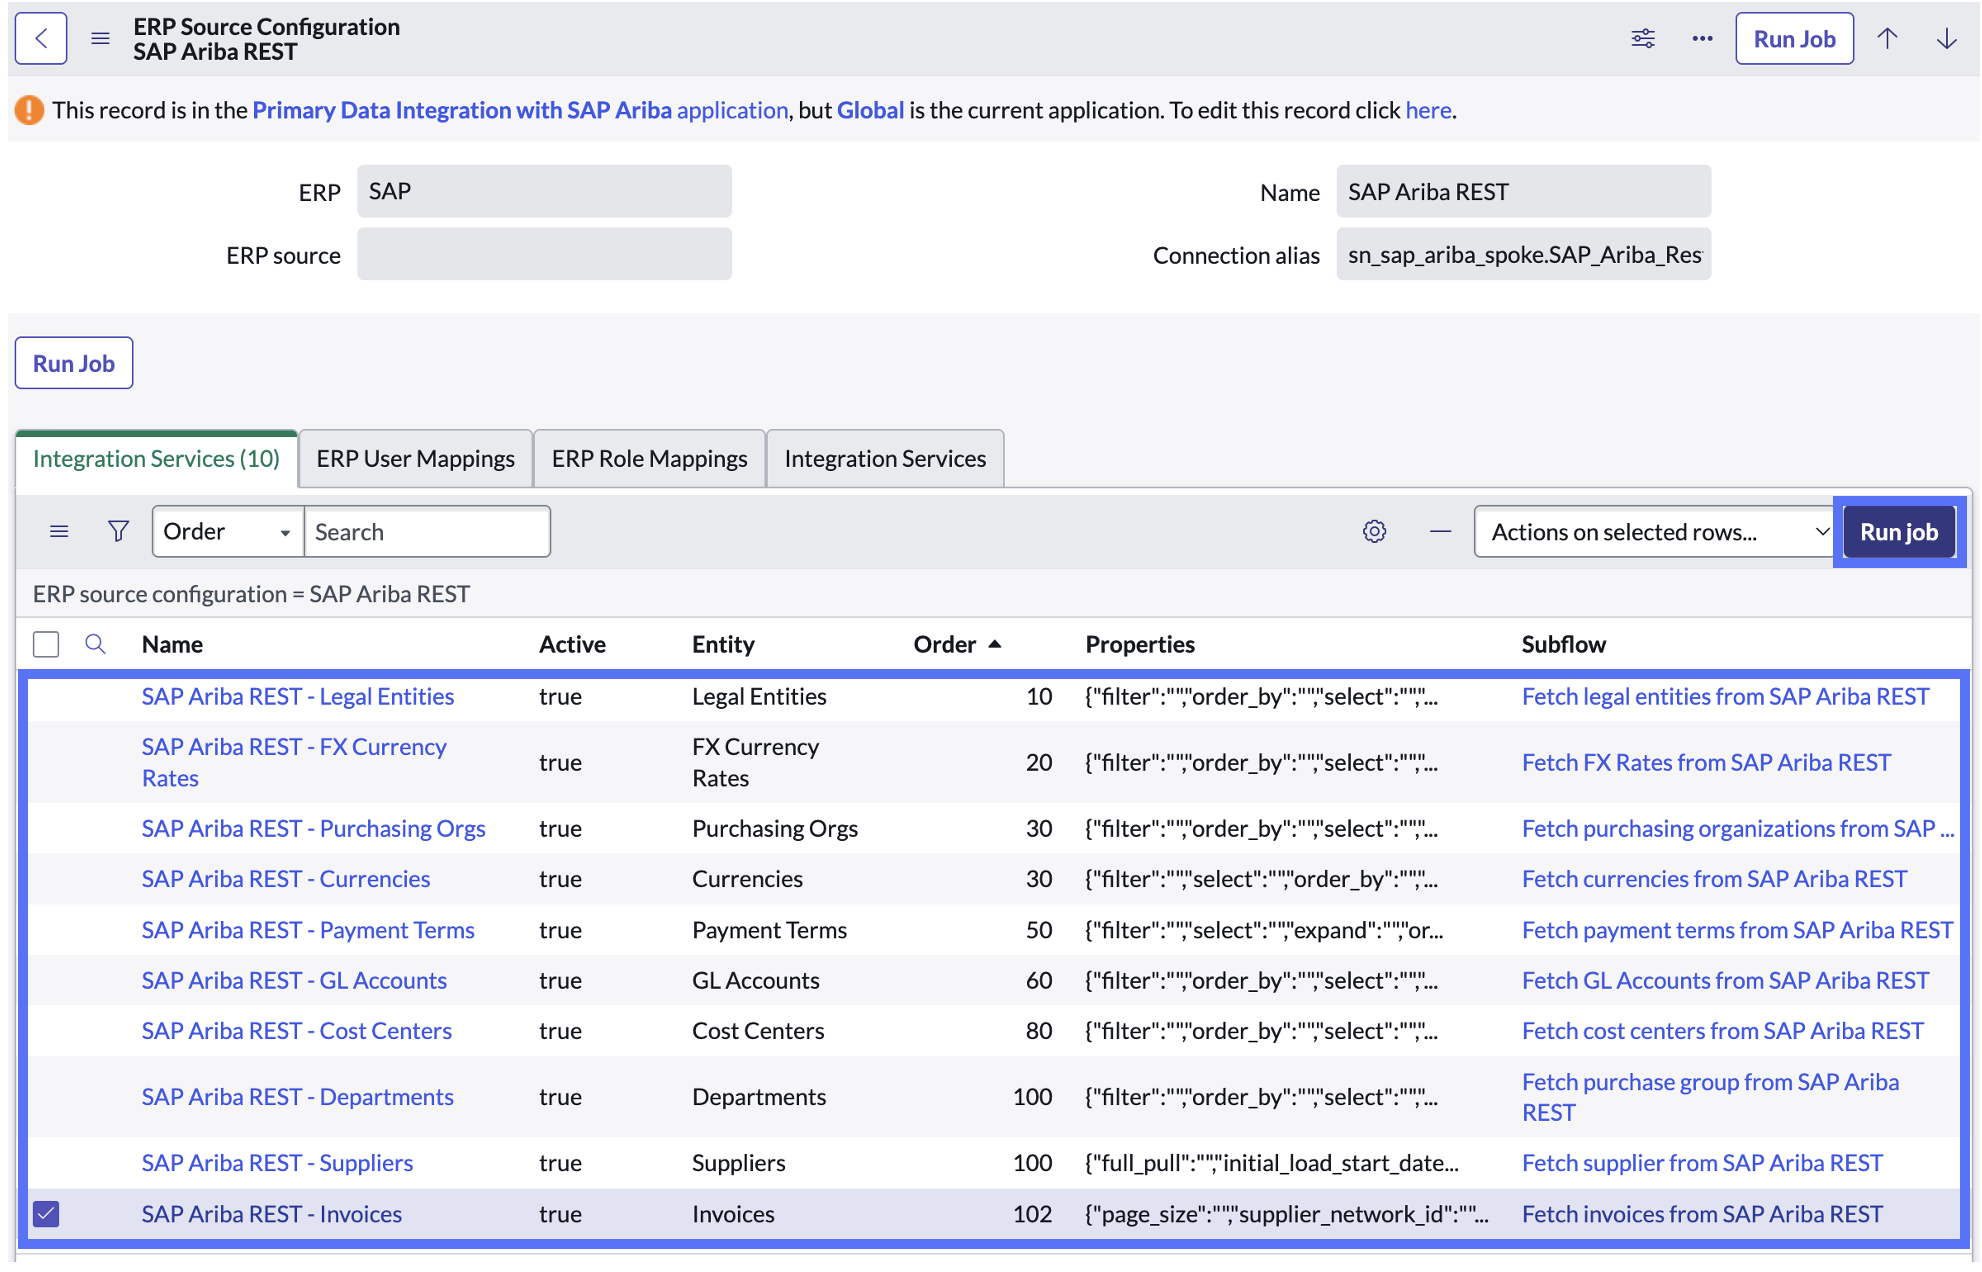The image size is (1982, 1272).
Task: Open Fetch legal entities from SAP Ariba REST
Action: [x=1725, y=696]
